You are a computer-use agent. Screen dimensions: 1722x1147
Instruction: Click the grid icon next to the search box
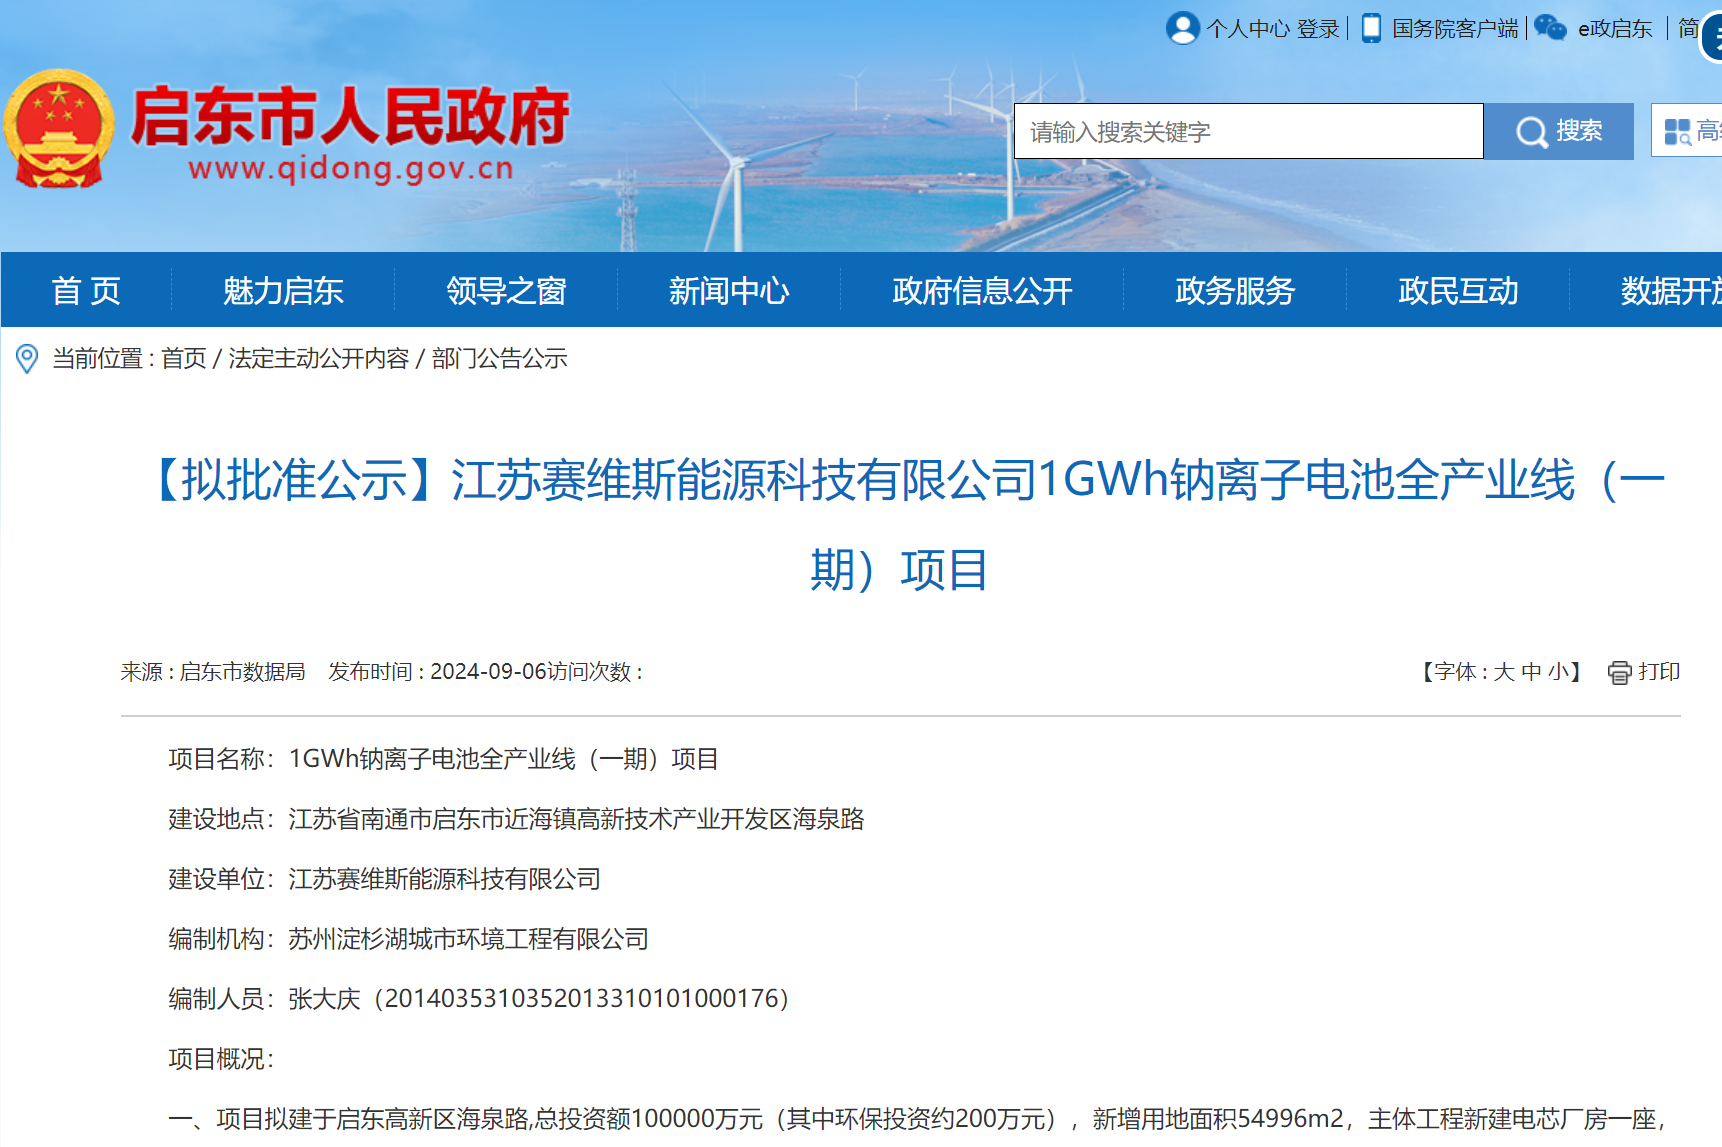pyautogui.click(x=1677, y=130)
